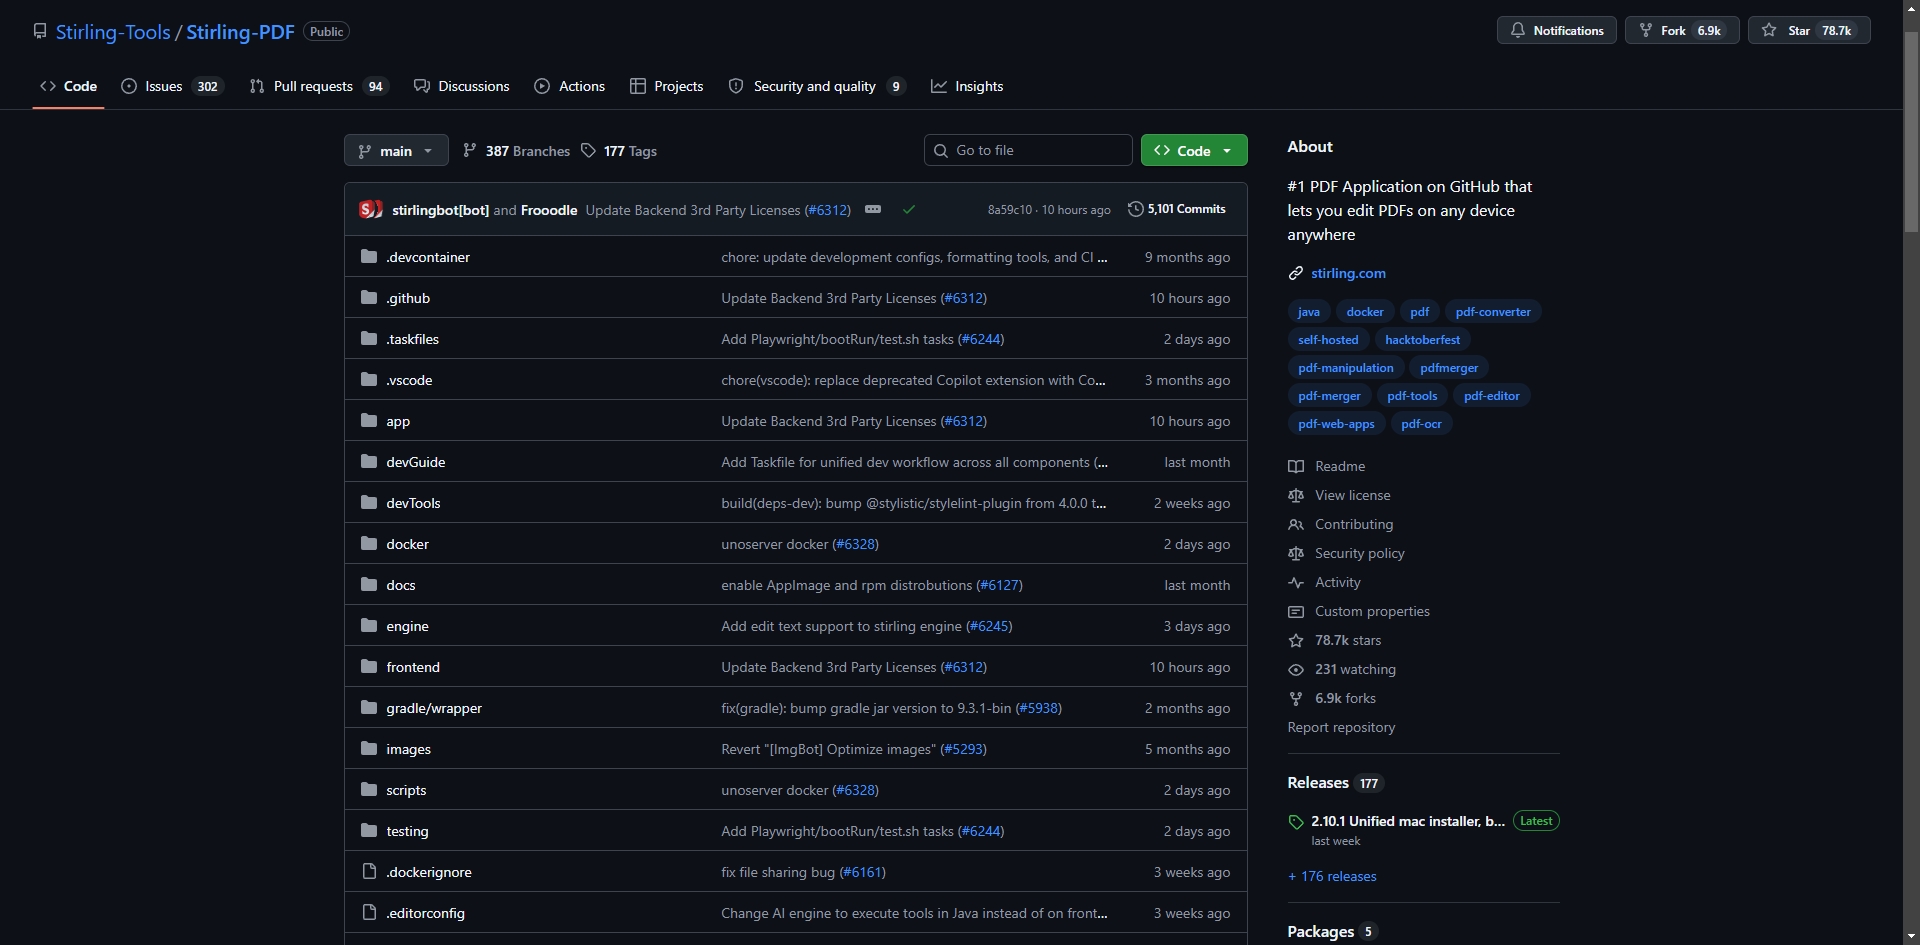The width and height of the screenshot is (1920, 945).
Task: Open the green Code dropdown button
Action: (1194, 151)
